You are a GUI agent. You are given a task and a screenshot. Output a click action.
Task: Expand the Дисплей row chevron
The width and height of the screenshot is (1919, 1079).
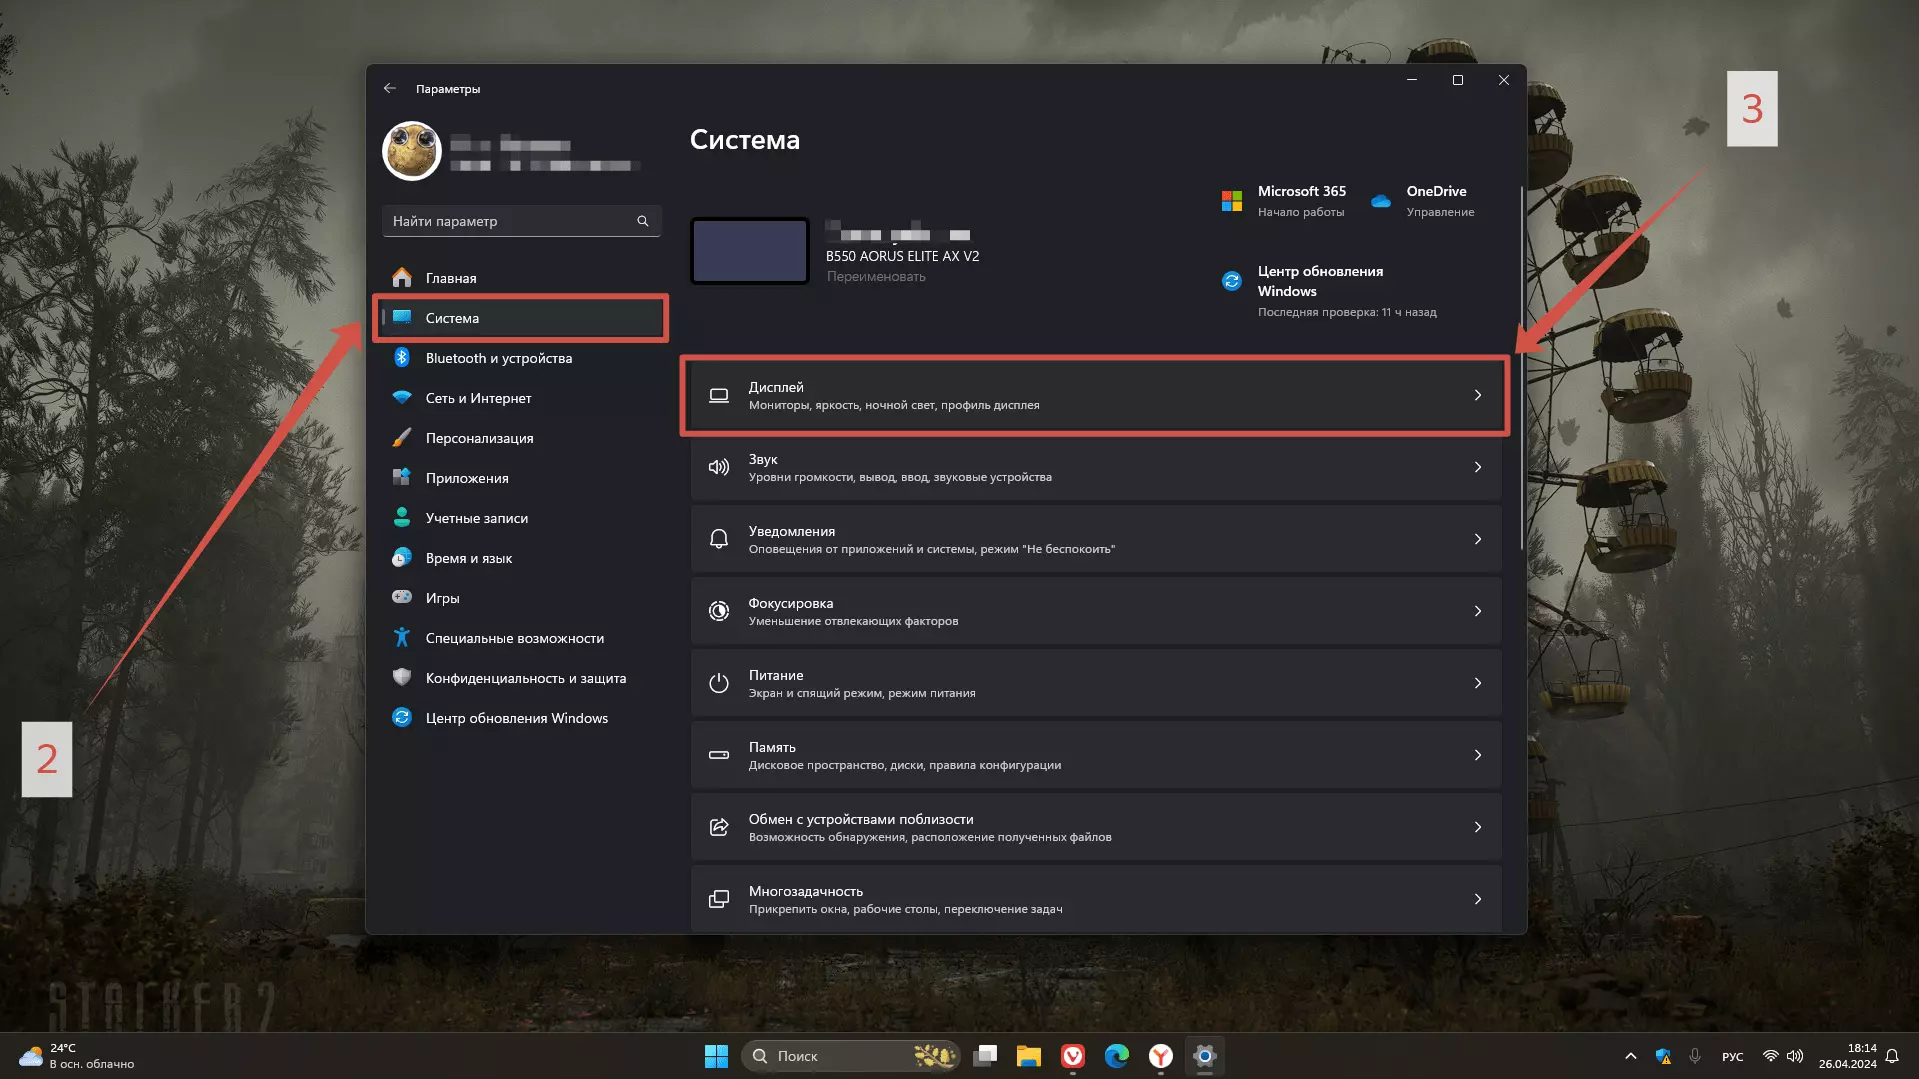point(1478,395)
